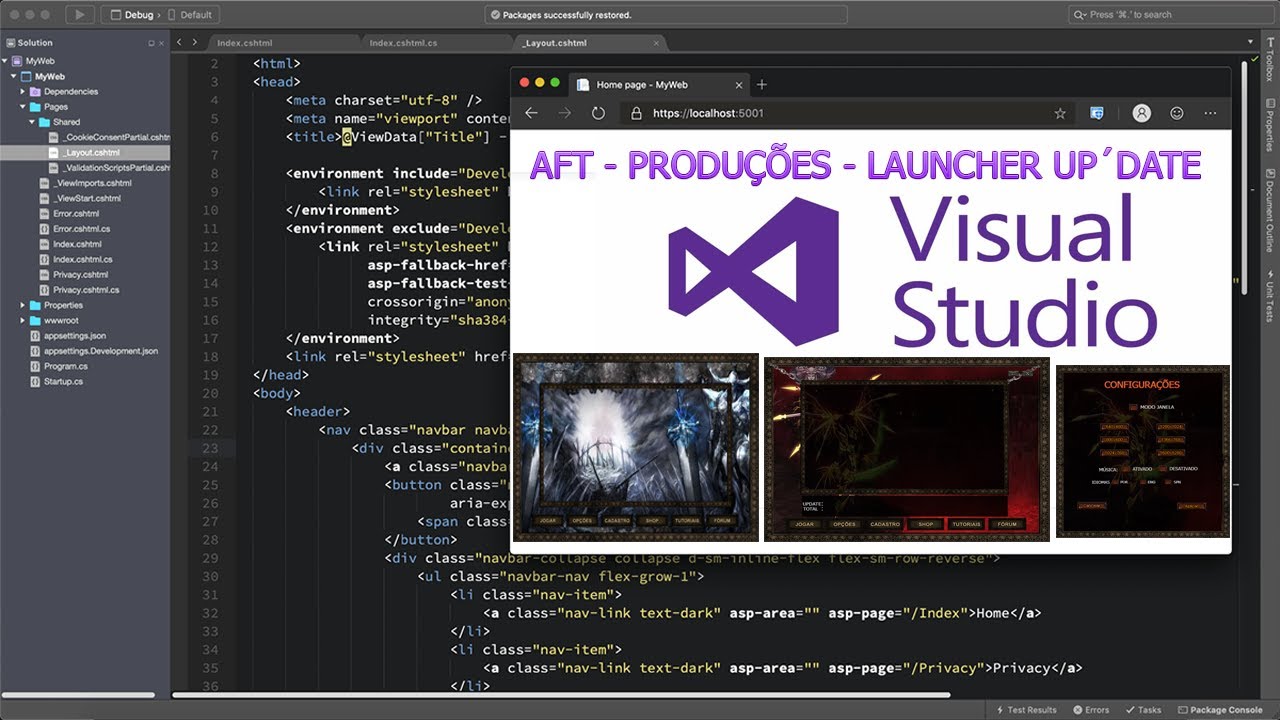Collapse the top MyWeb solution node
The image size is (1280, 720).
pyautogui.click(x=6, y=61)
